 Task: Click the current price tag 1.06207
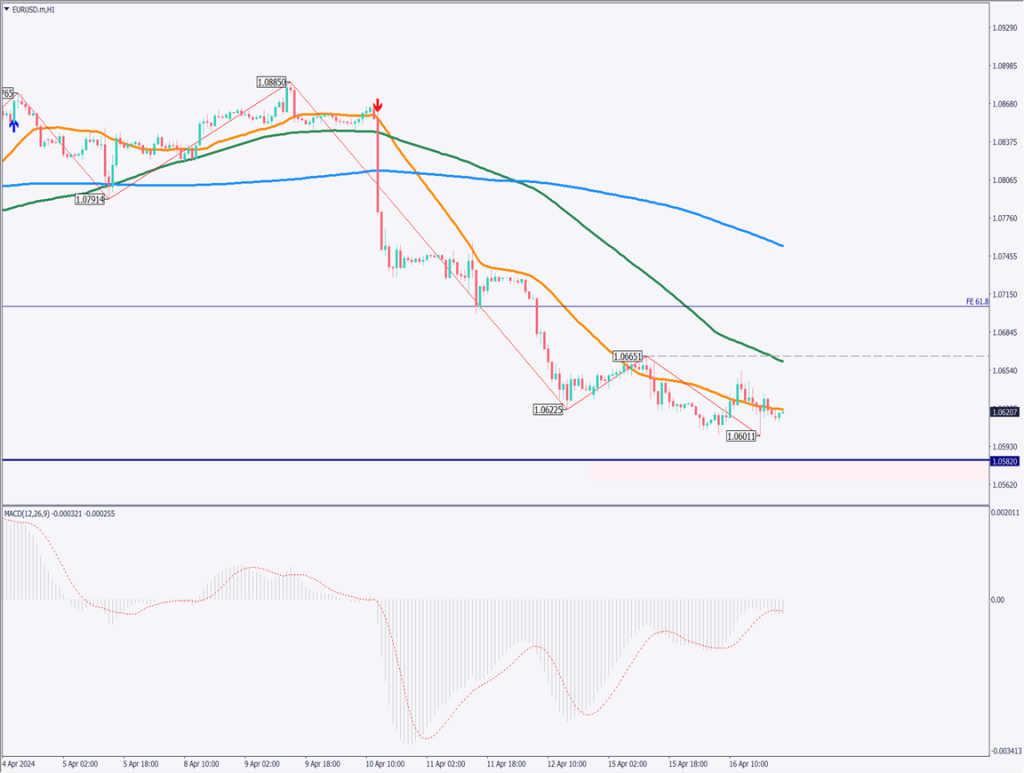tap(1004, 411)
